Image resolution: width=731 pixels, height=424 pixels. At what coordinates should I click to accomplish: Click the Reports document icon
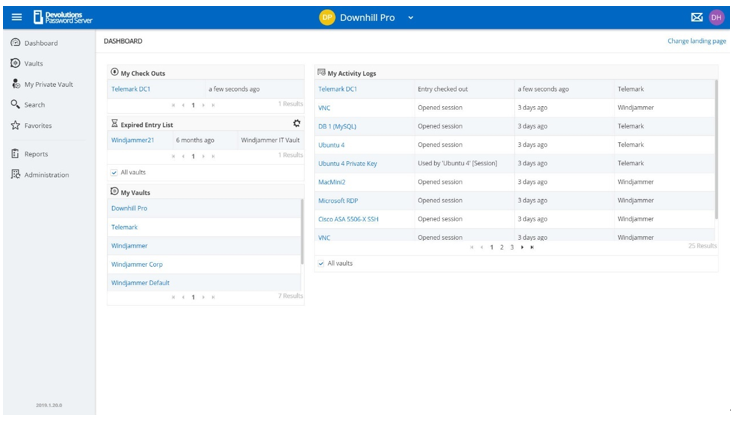pyautogui.click(x=15, y=153)
